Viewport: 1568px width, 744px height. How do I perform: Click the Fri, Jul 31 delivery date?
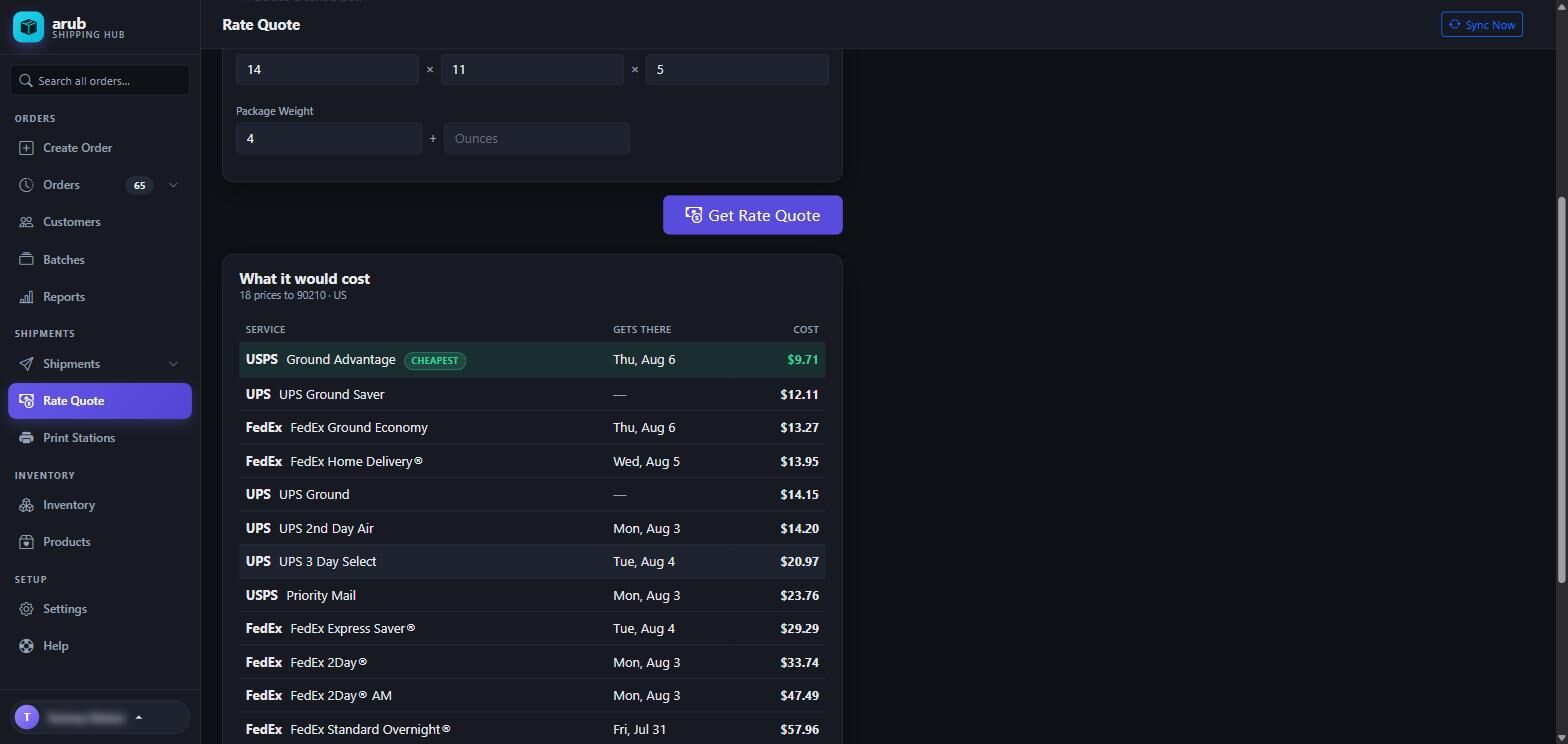coord(640,729)
